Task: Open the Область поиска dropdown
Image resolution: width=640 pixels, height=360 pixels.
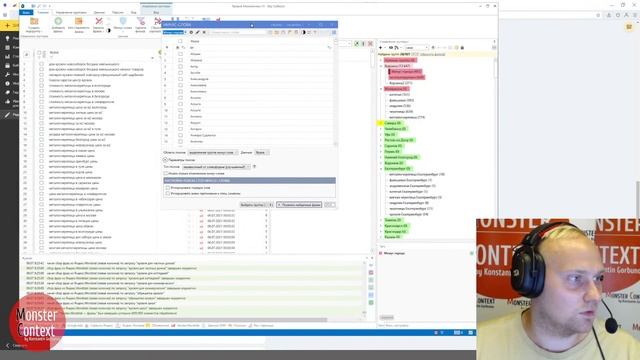Action: 213,152
